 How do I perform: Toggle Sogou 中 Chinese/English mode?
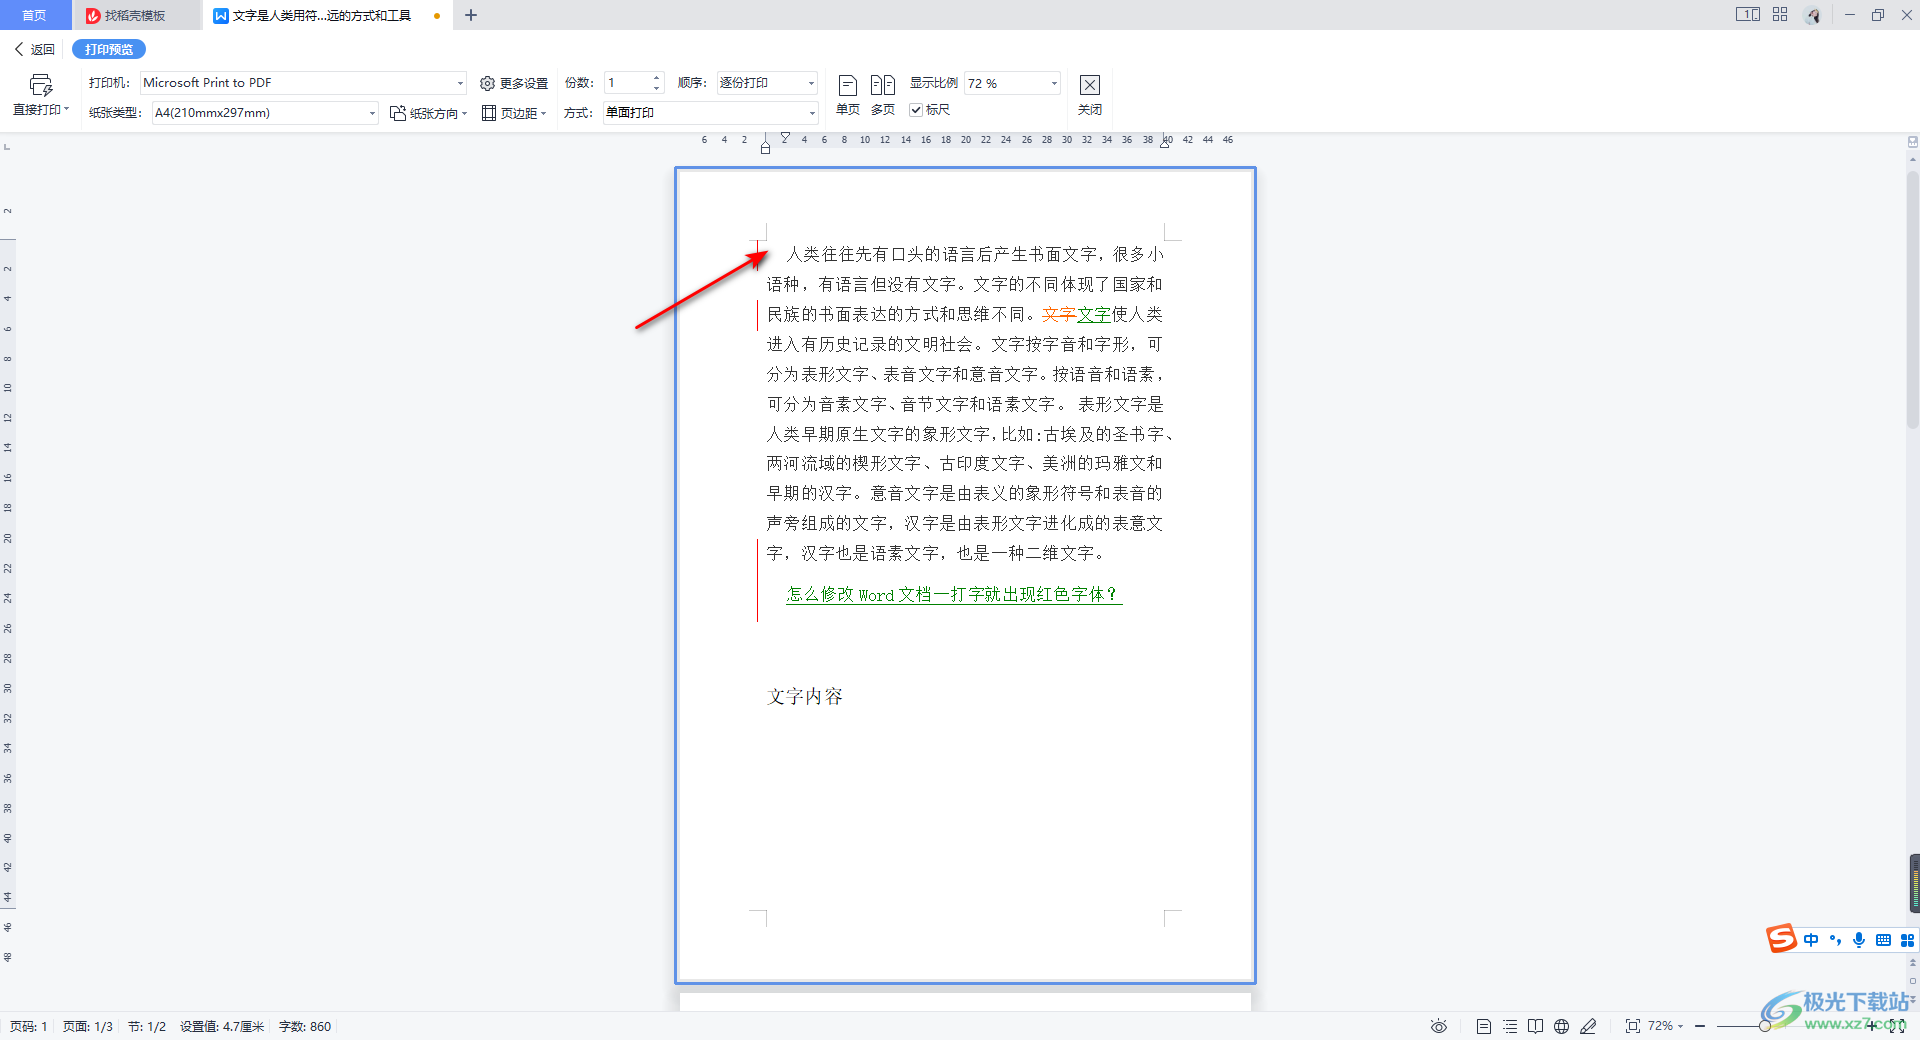1811,940
